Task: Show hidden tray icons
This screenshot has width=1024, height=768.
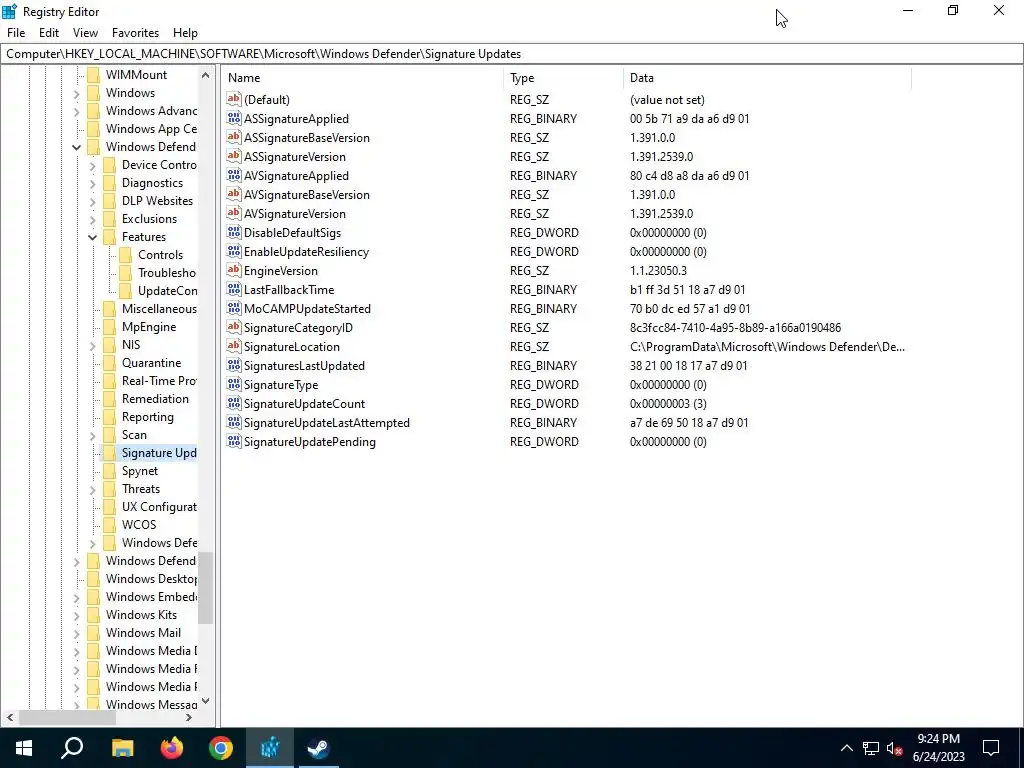Action: (846, 748)
